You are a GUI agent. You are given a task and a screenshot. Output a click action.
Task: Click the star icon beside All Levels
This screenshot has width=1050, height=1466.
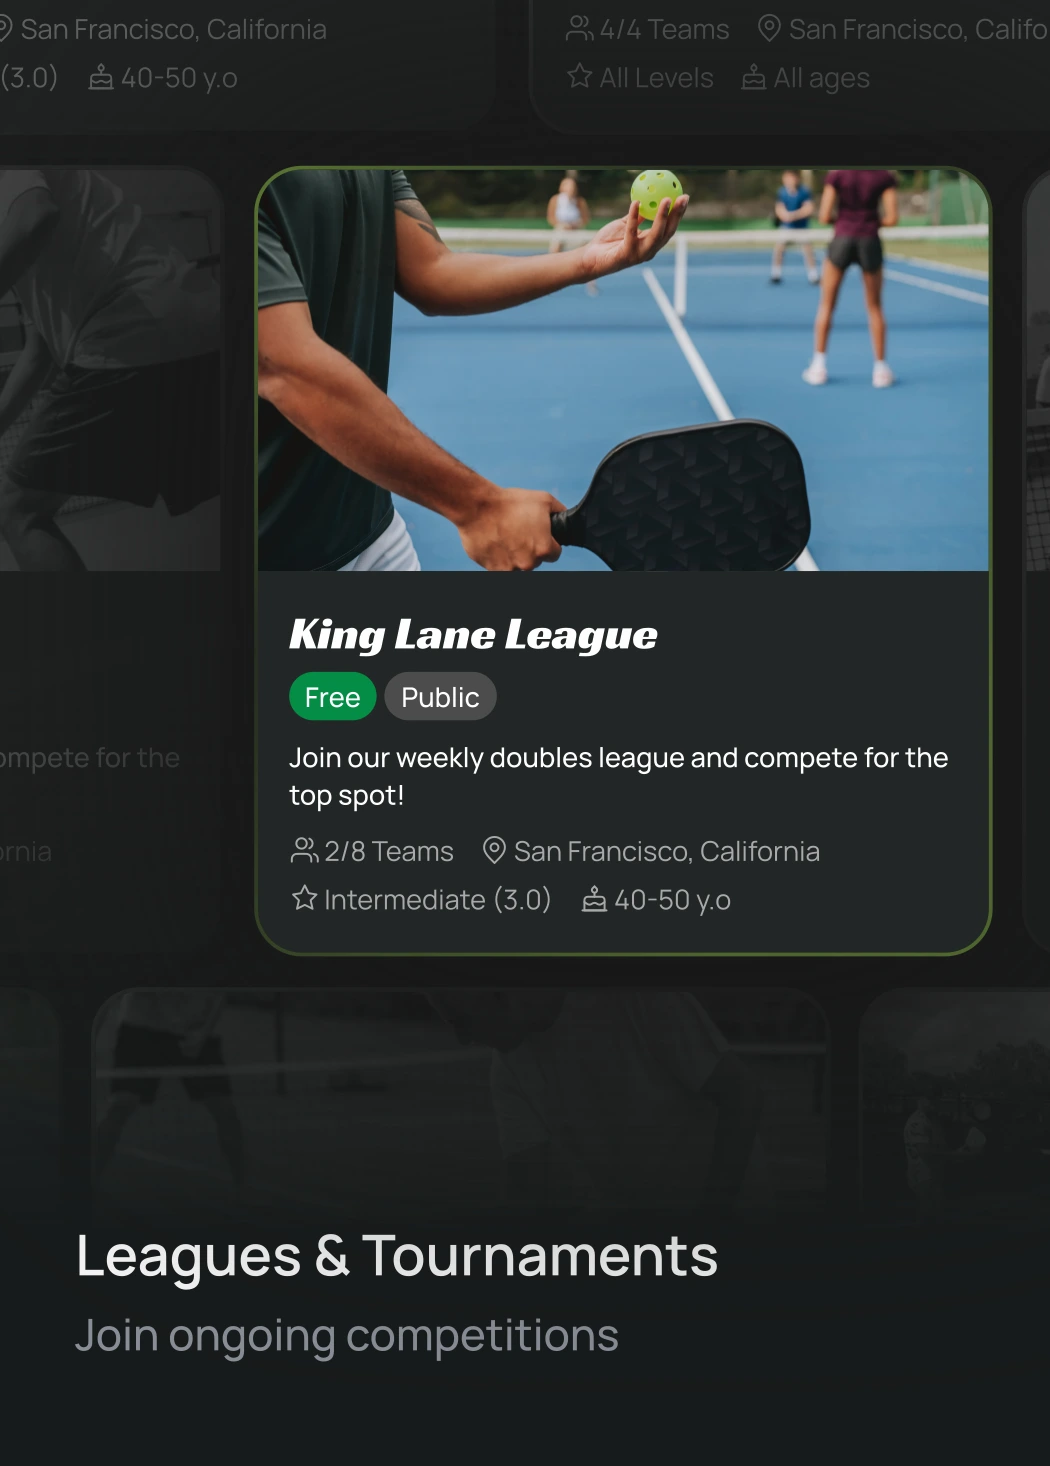click(x=579, y=76)
